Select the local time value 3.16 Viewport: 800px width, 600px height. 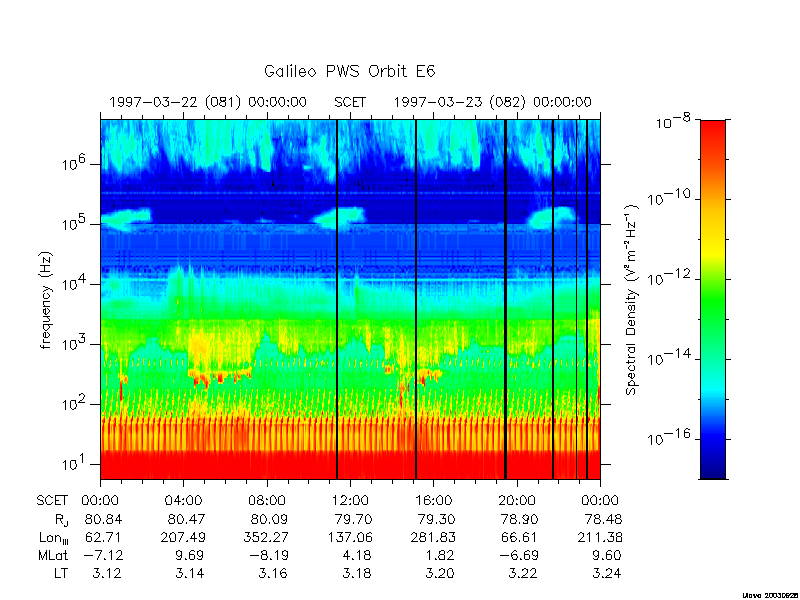[273, 573]
